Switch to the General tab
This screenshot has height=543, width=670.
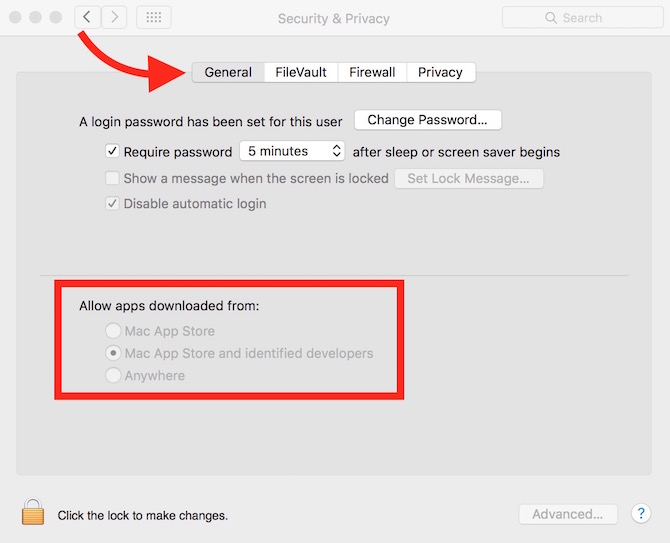pos(228,72)
